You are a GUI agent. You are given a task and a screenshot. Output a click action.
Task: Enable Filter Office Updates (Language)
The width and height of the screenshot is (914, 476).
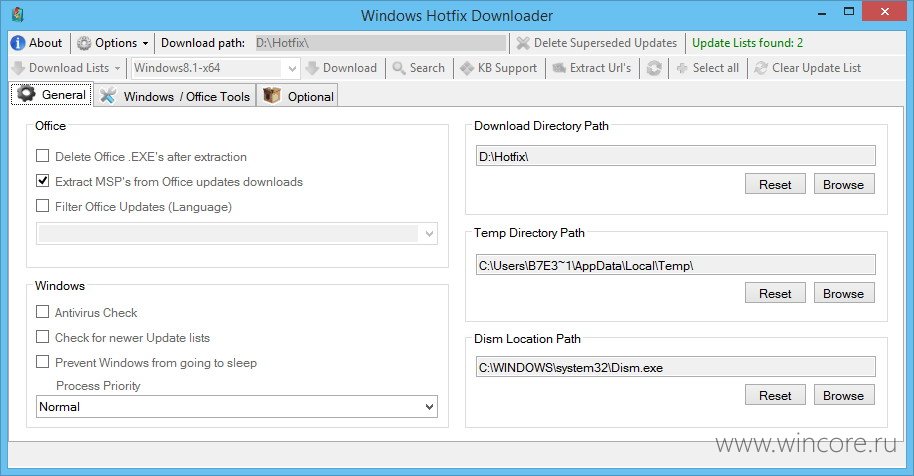click(43, 206)
